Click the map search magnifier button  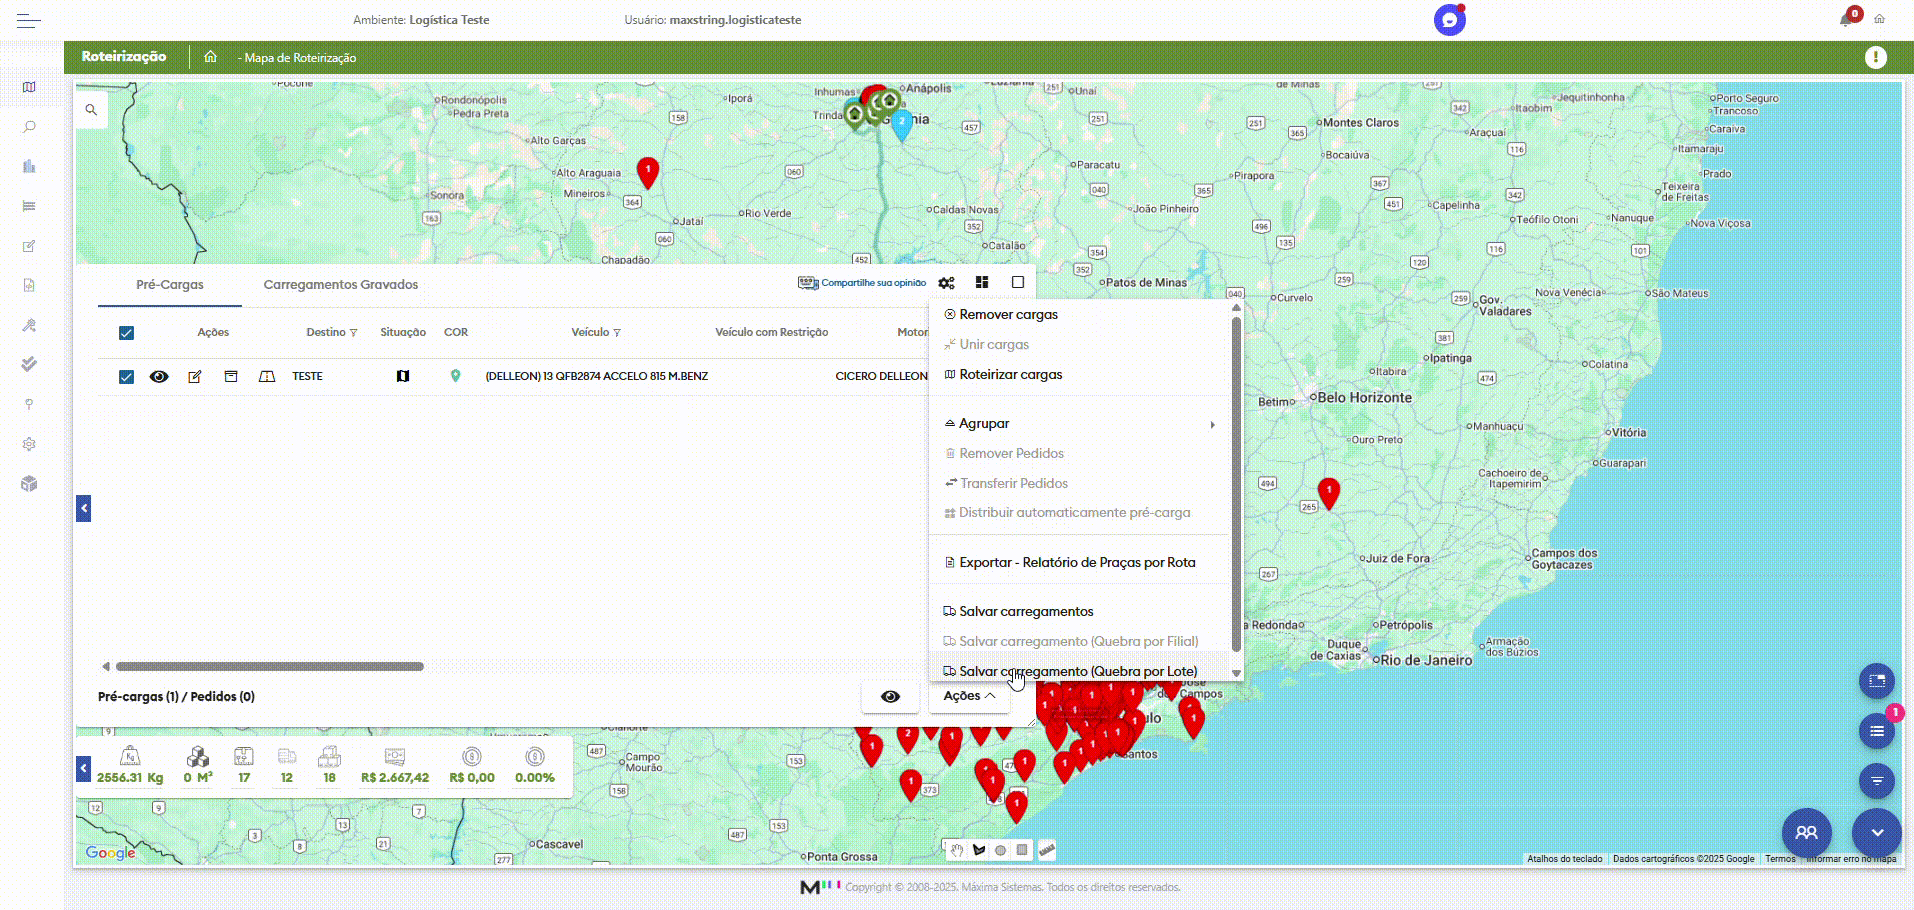coord(91,110)
